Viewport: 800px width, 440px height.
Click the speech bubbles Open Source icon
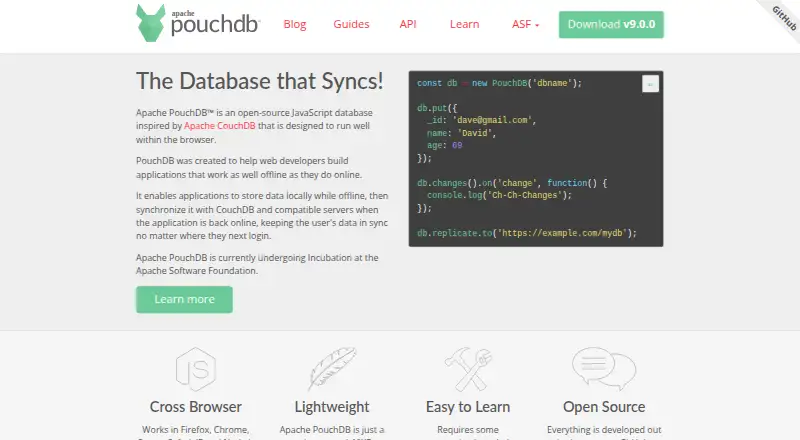(x=604, y=369)
